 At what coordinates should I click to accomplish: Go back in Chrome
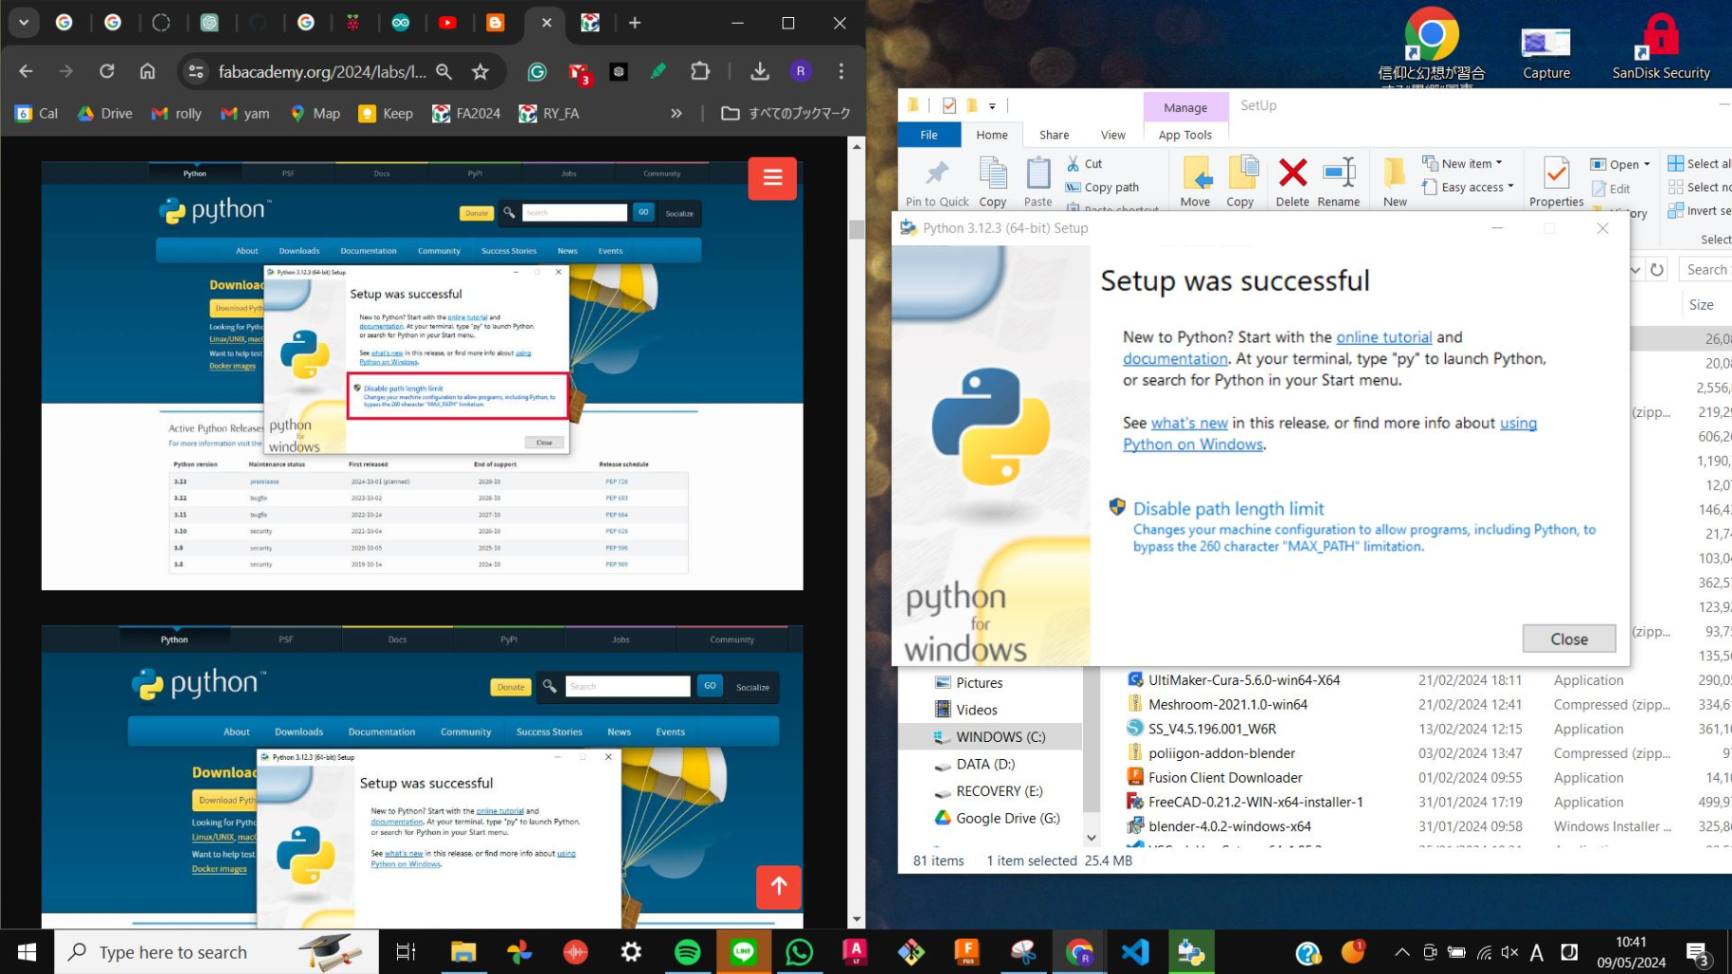(x=26, y=71)
